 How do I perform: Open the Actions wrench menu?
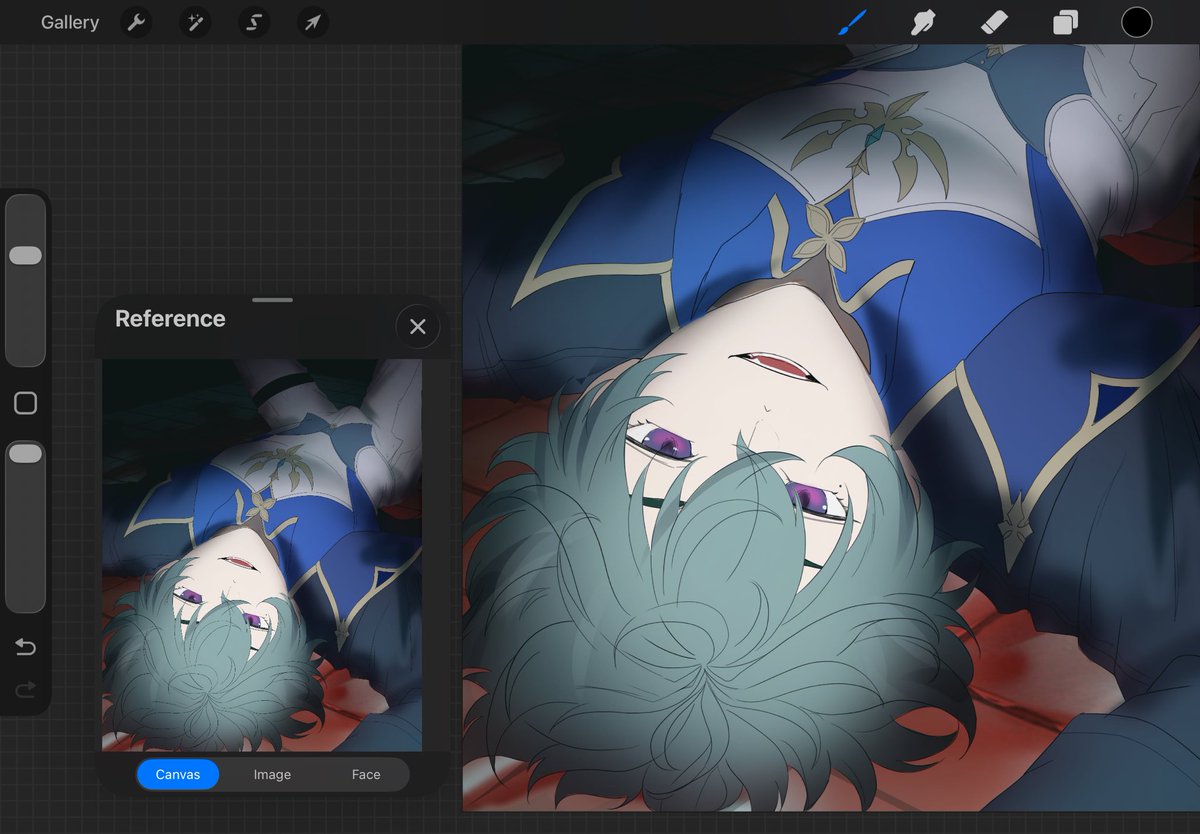tap(136, 22)
